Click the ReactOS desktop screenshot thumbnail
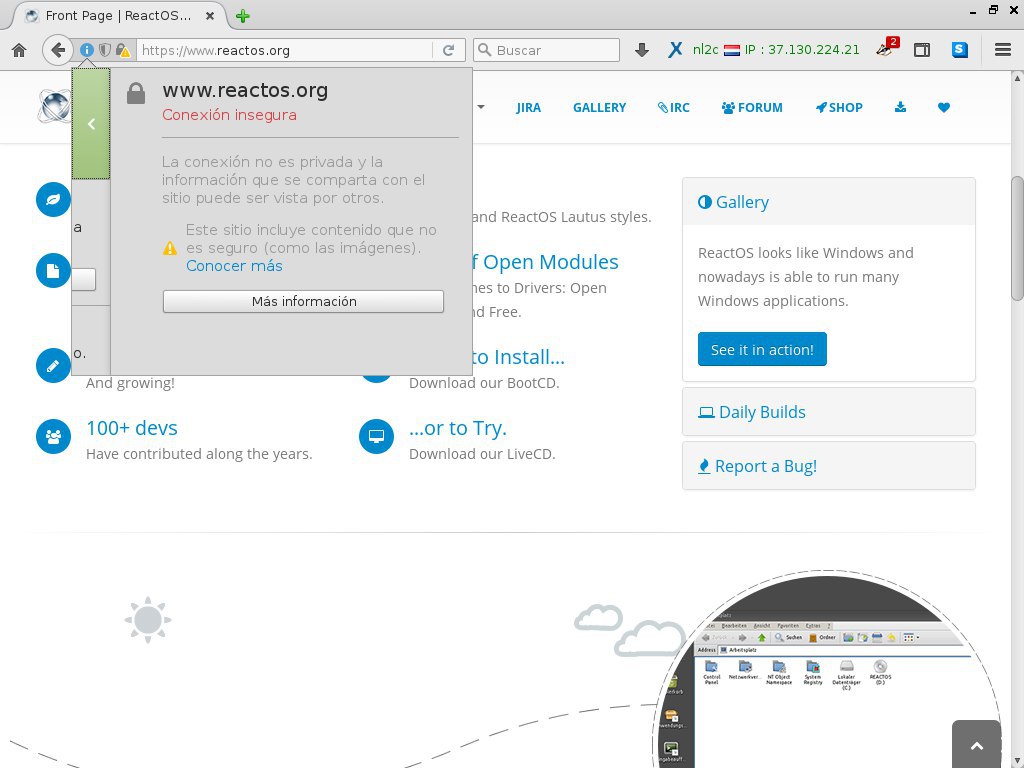The width and height of the screenshot is (1024, 768). [828, 670]
